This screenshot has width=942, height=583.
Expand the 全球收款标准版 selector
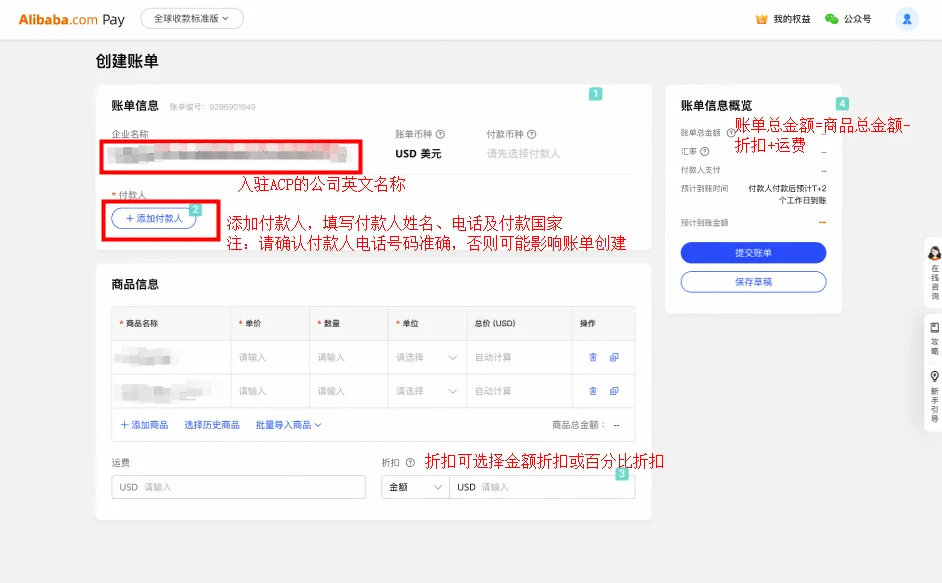[x=191, y=18]
